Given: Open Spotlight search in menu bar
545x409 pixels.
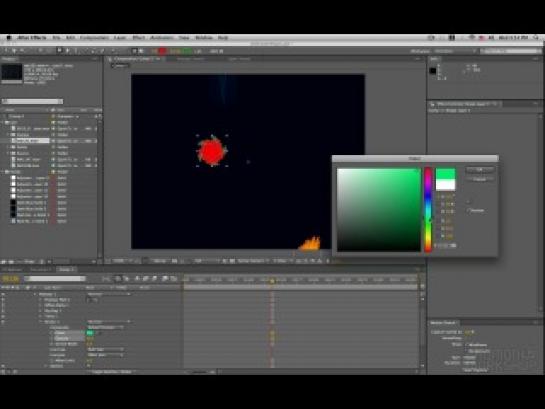Looking at the screenshot, I should click(536, 38).
